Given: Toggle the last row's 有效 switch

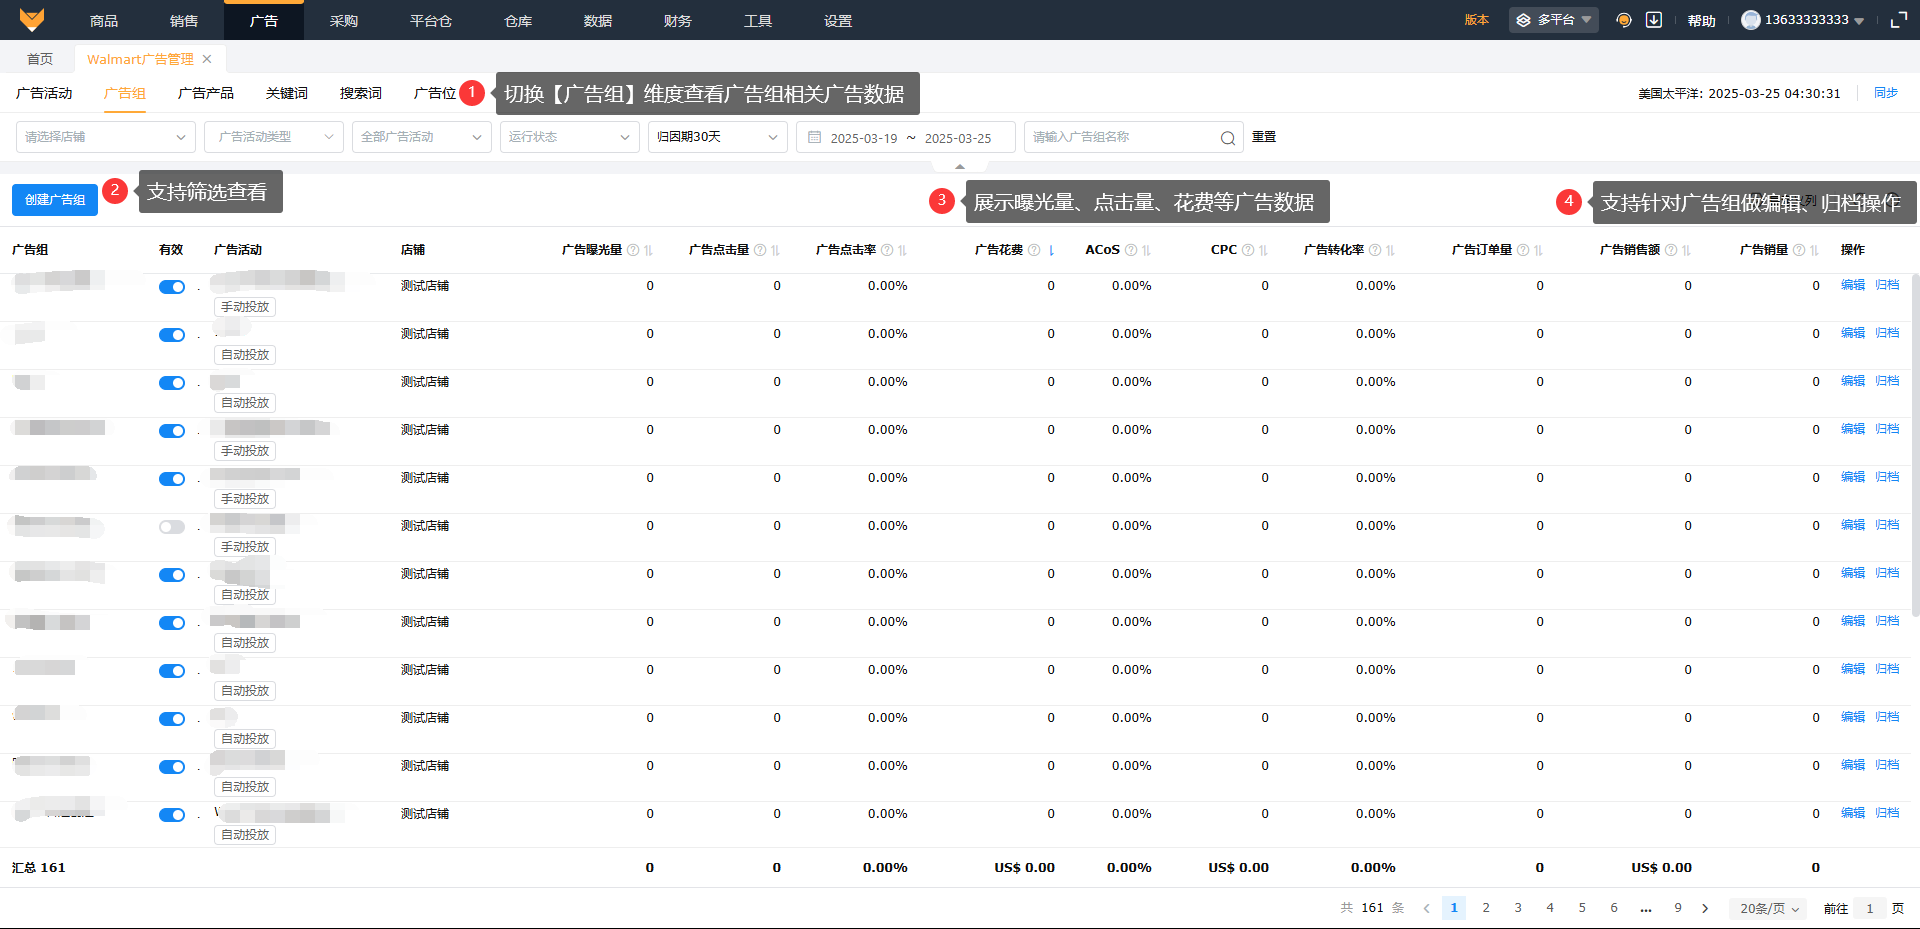Looking at the screenshot, I should 172,815.
